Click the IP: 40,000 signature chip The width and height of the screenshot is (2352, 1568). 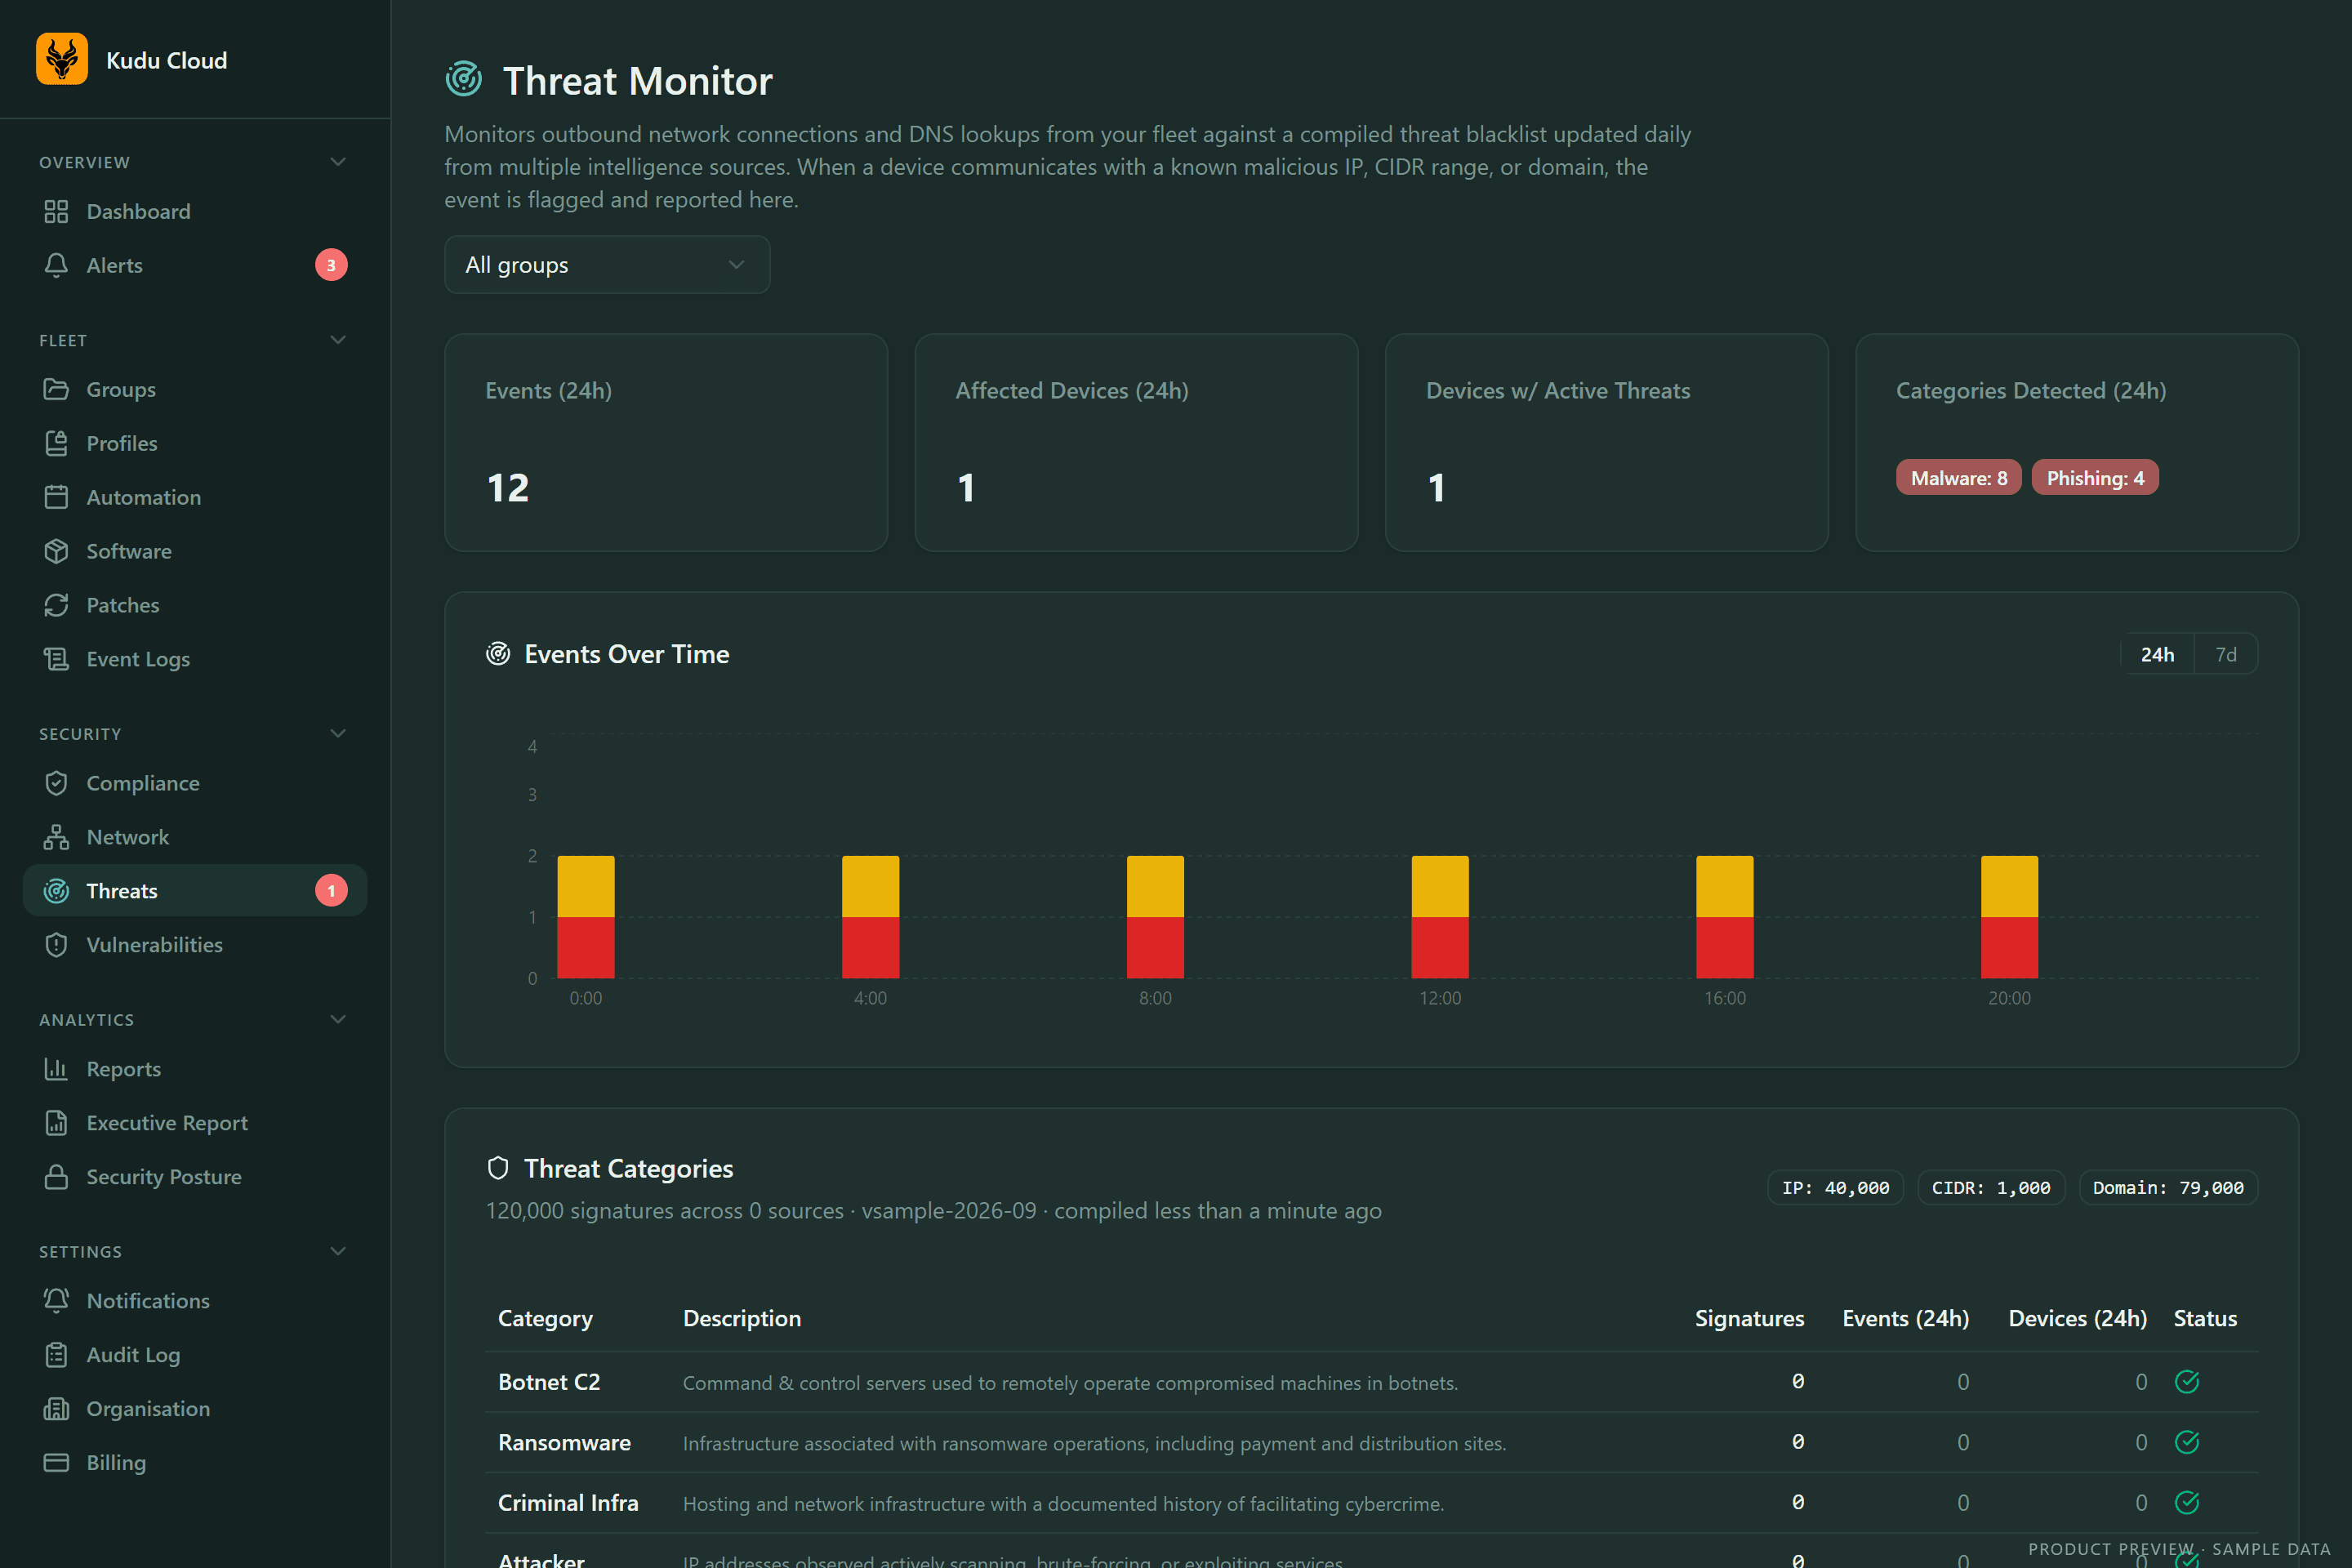[x=1835, y=1188]
